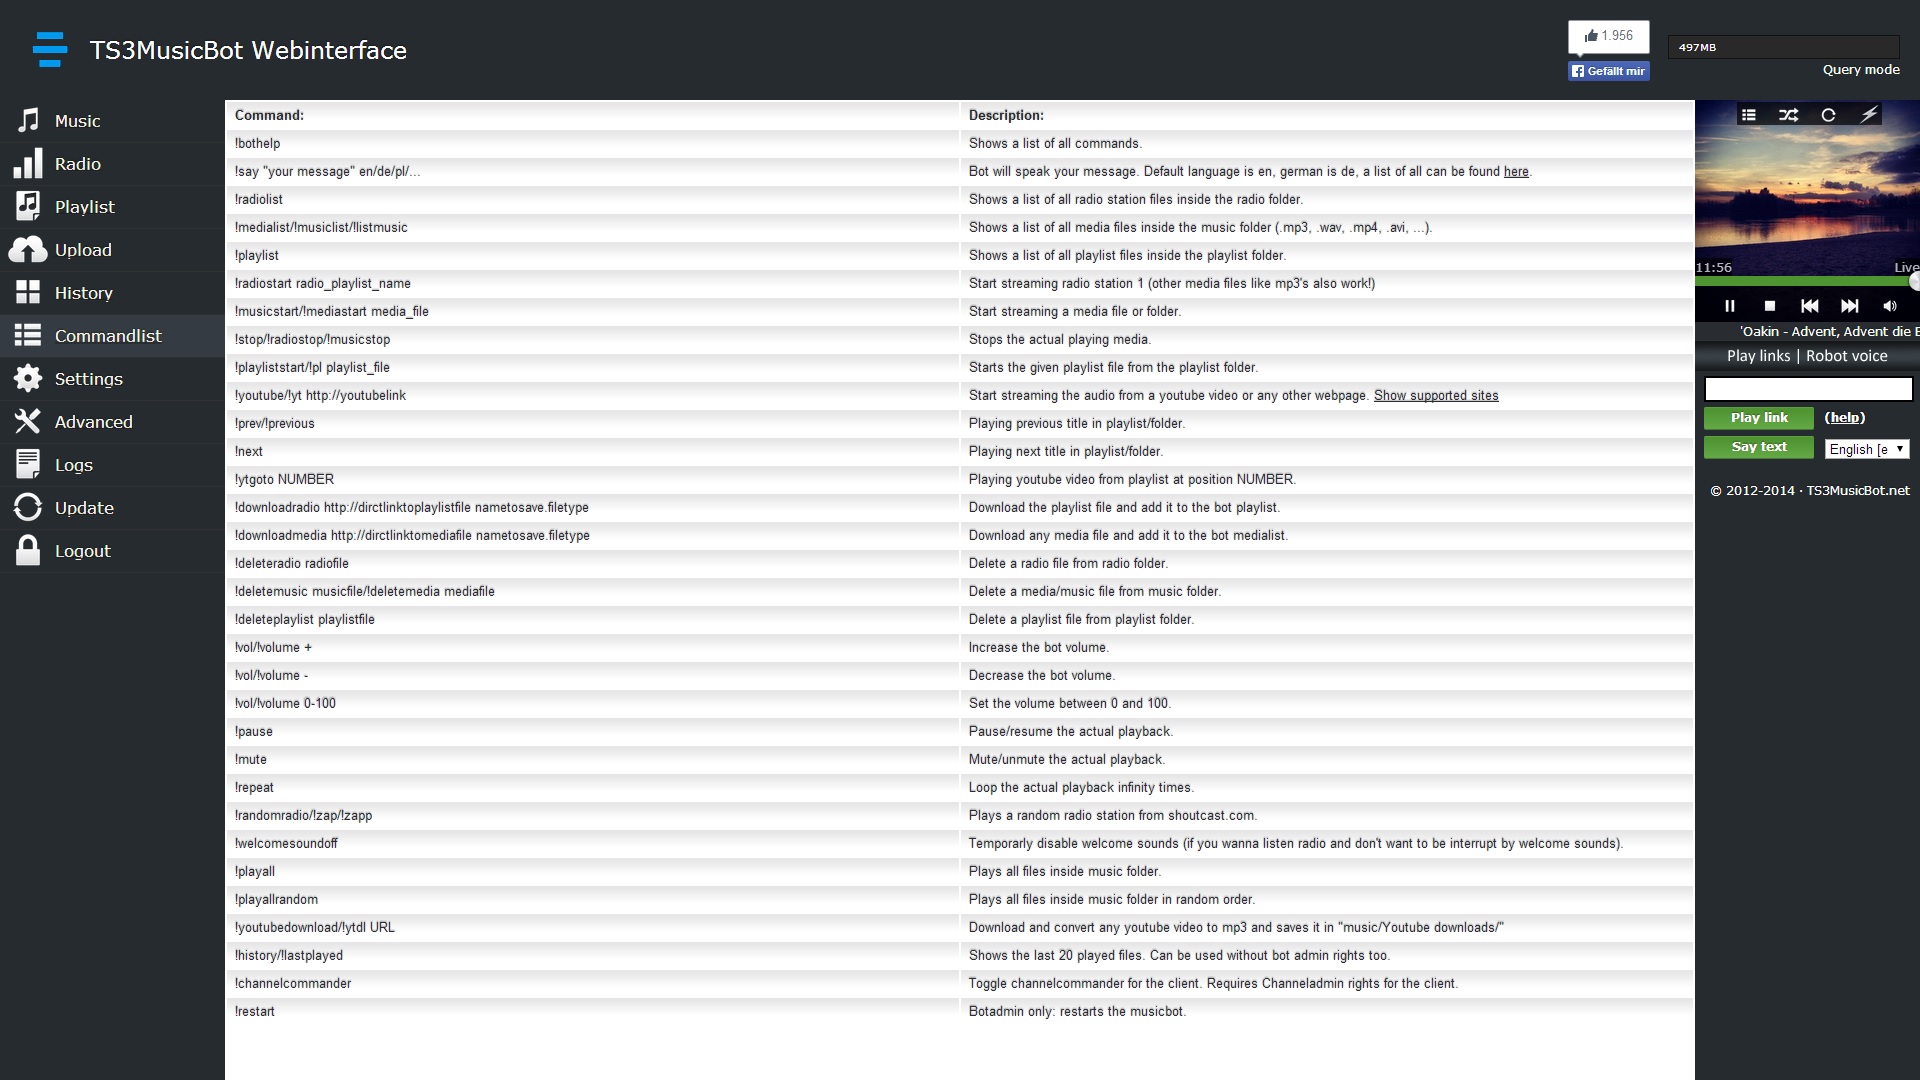Click the player volume speaker icon

(x=1889, y=306)
